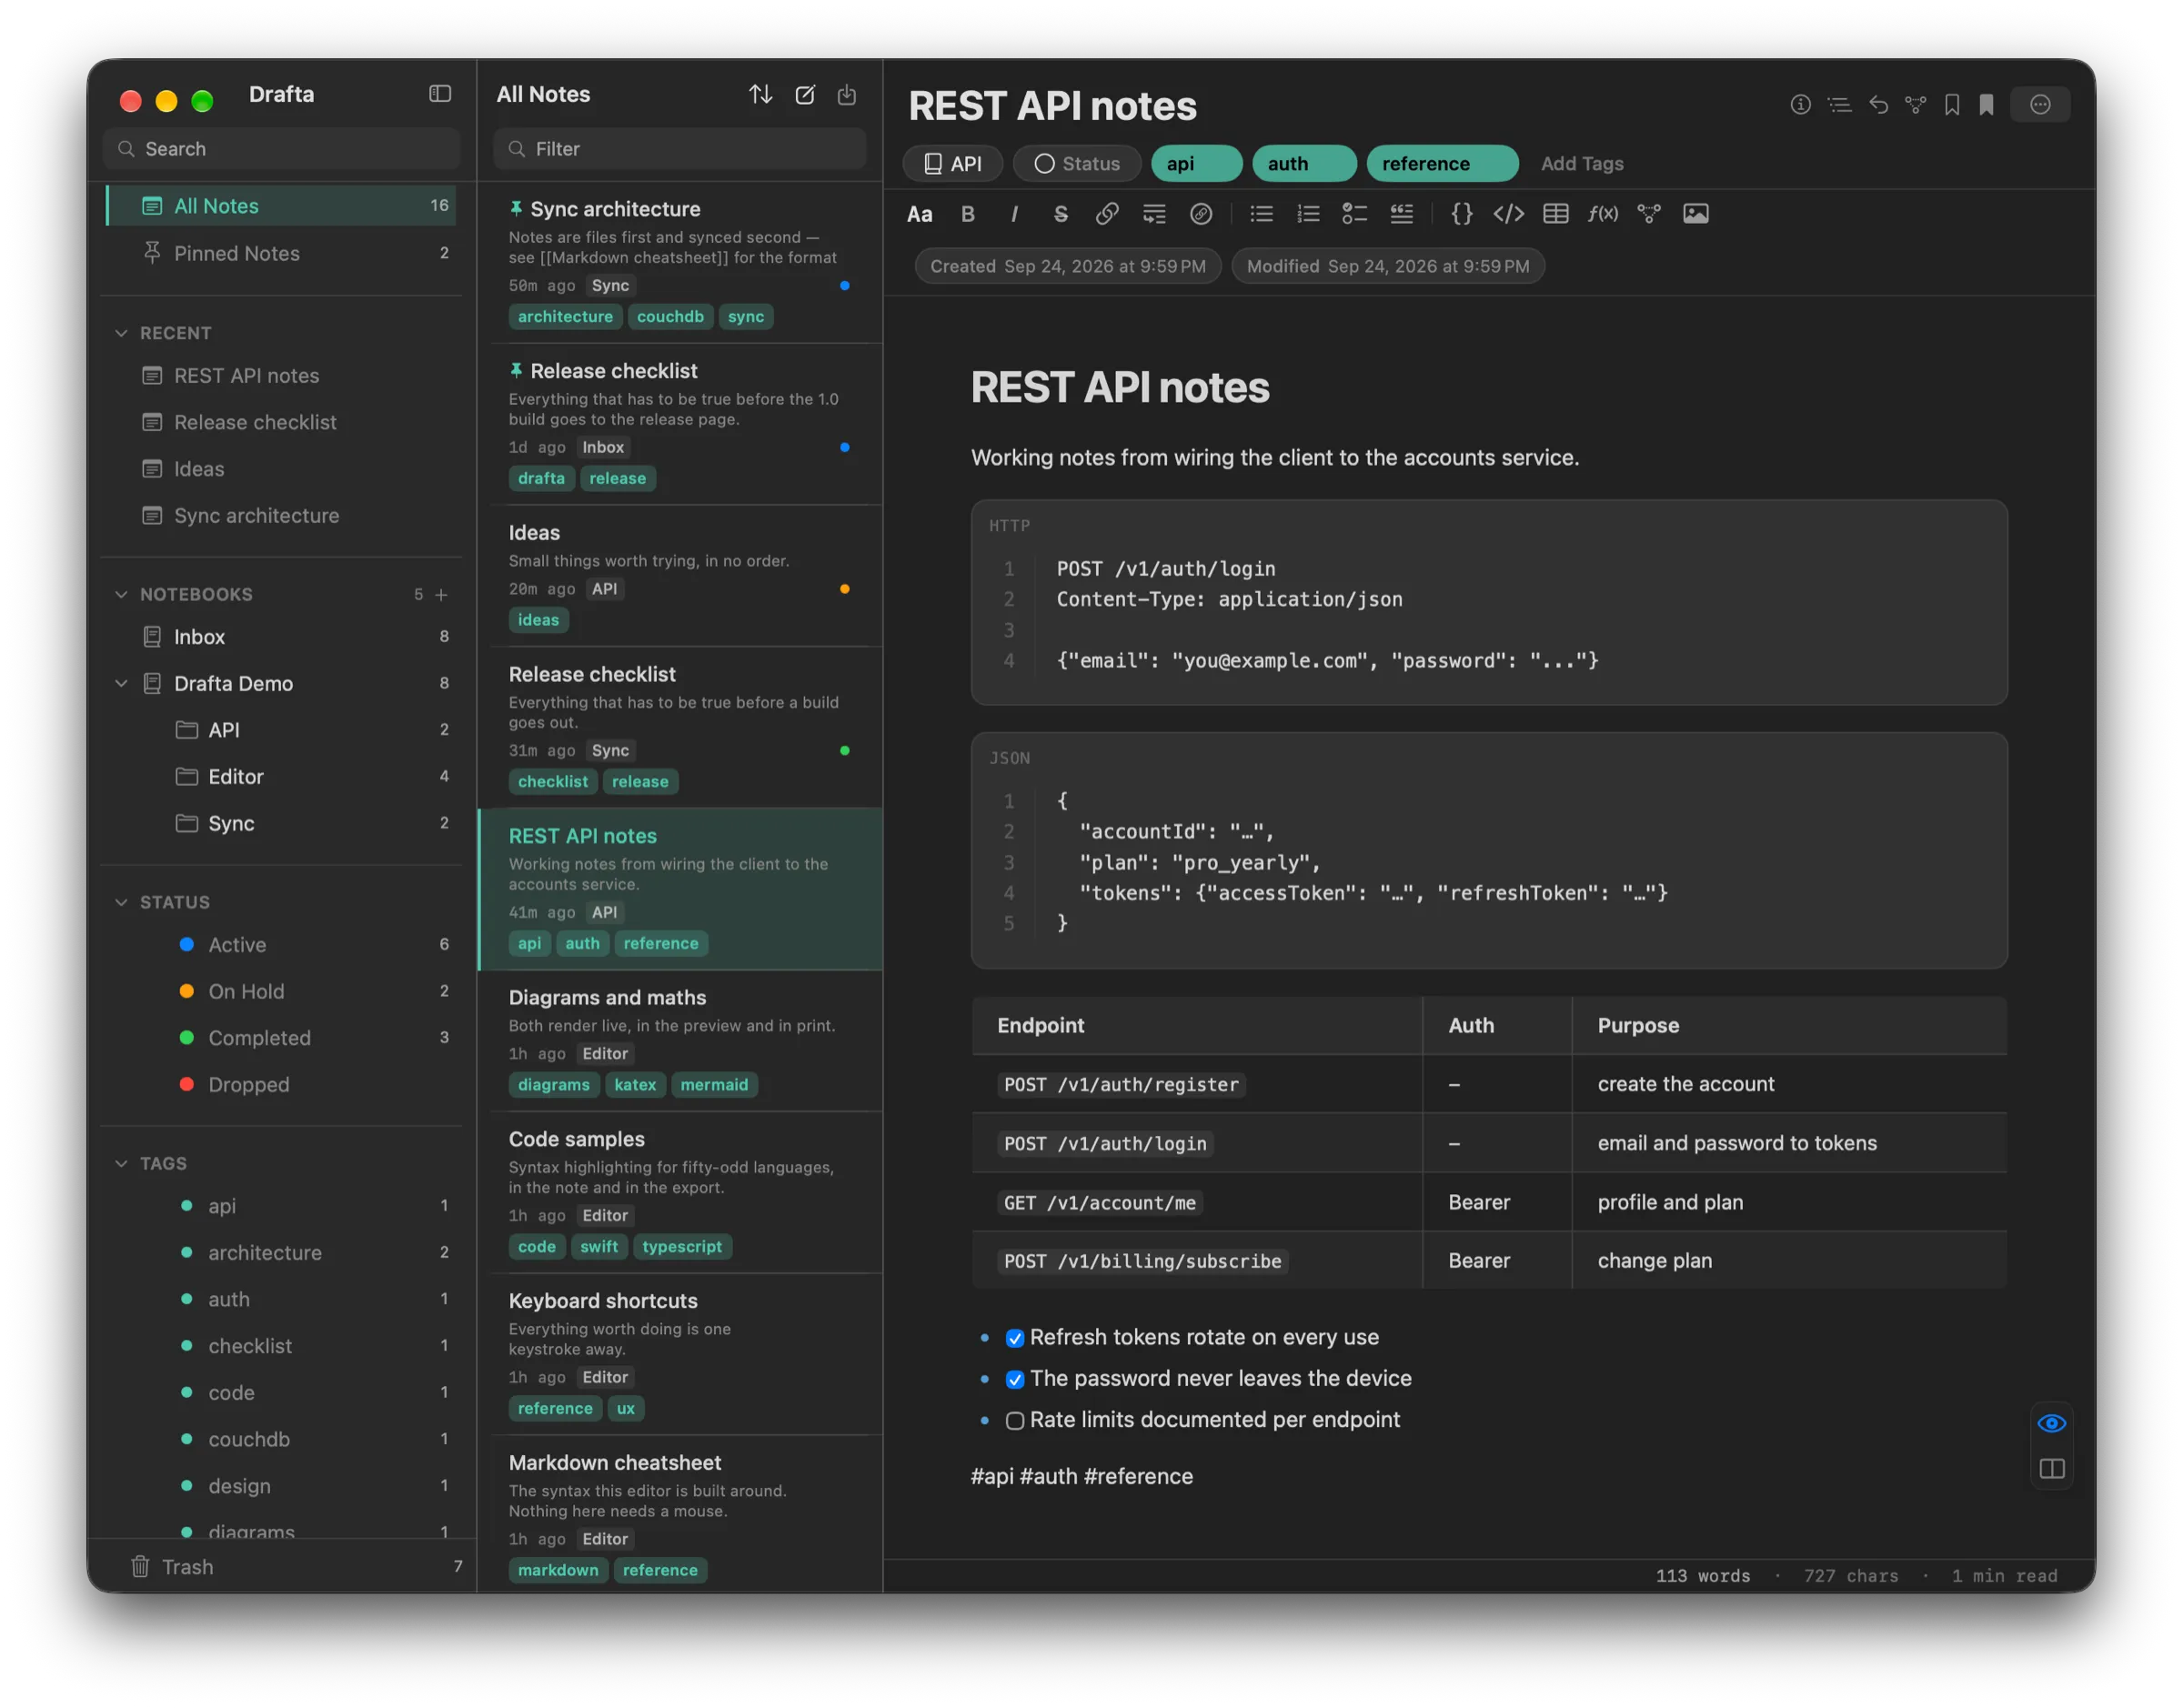
Task: Insert a hyperlink
Action: pyautogui.click(x=1106, y=214)
